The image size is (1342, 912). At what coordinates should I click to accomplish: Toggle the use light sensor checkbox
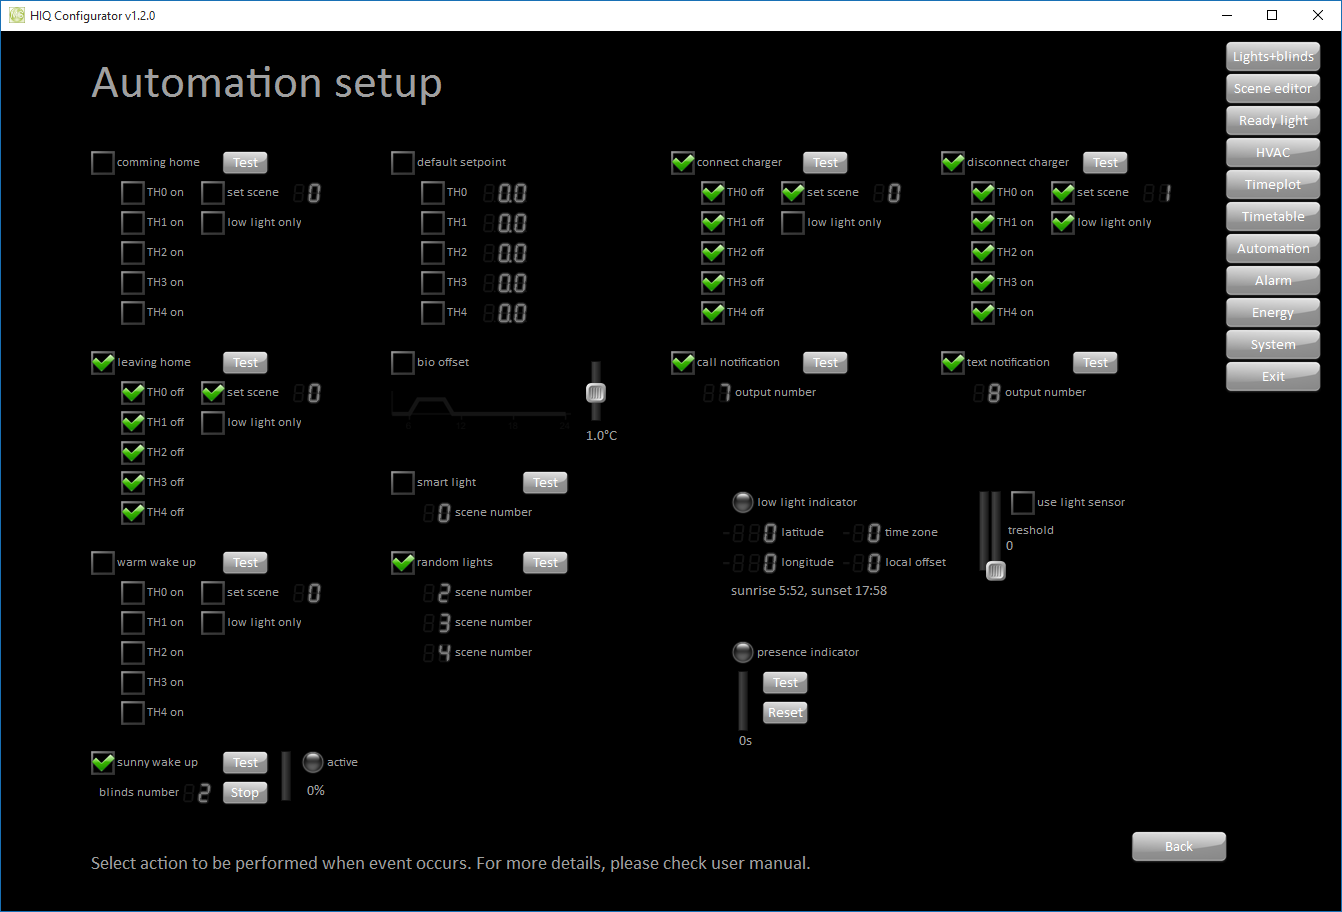click(1023, 502)
